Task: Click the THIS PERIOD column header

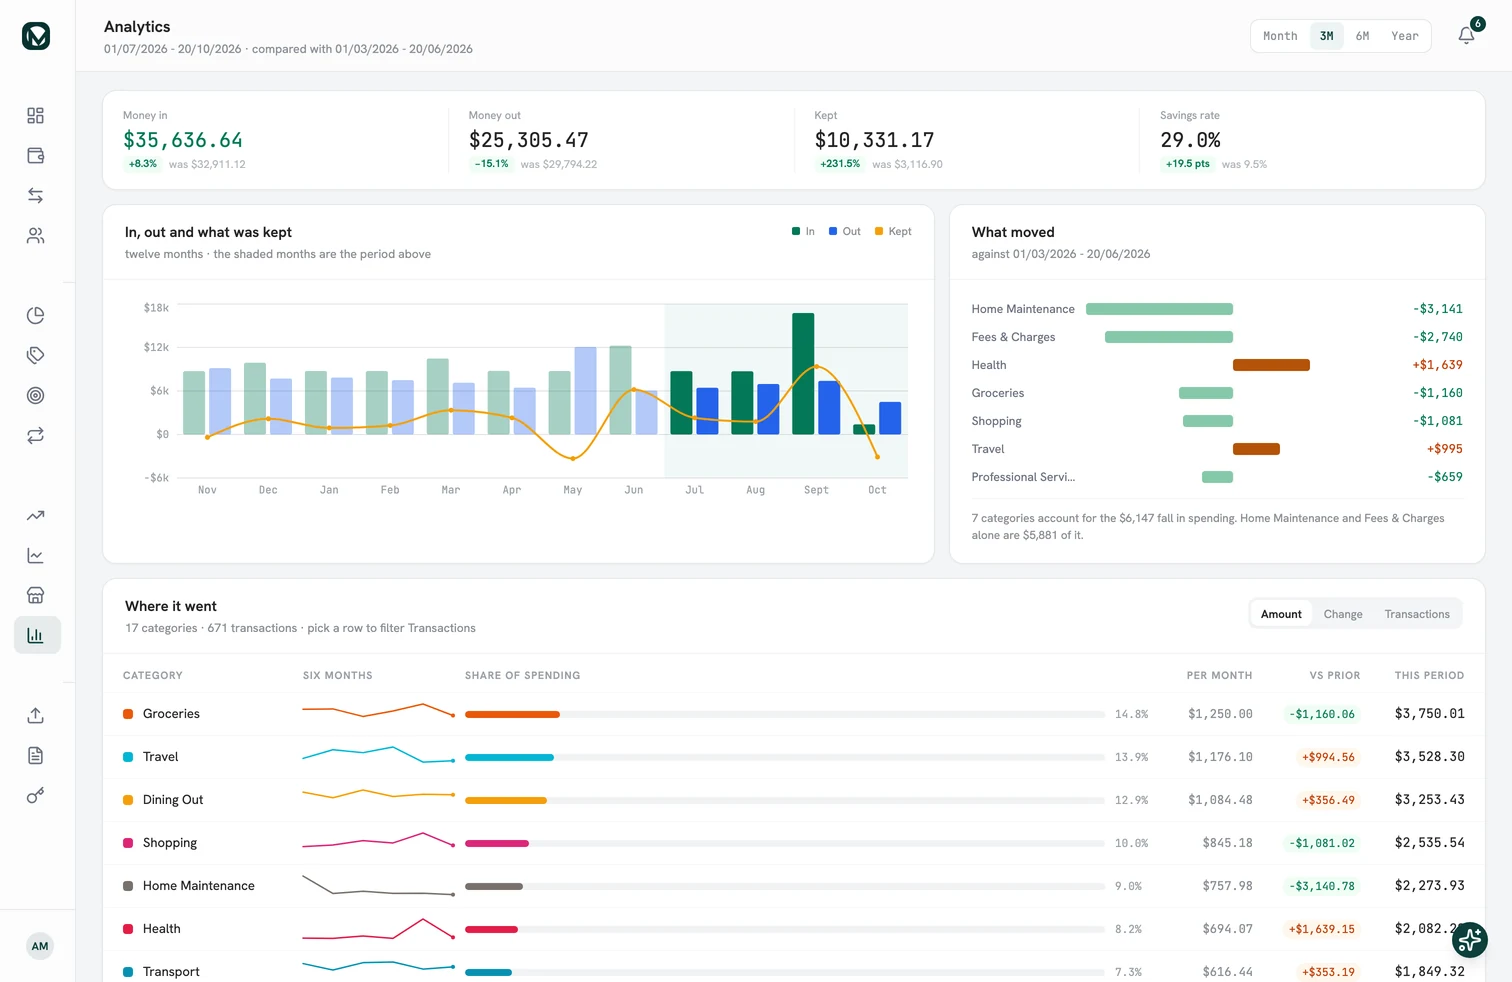Action: click(x=1429, y=675)
